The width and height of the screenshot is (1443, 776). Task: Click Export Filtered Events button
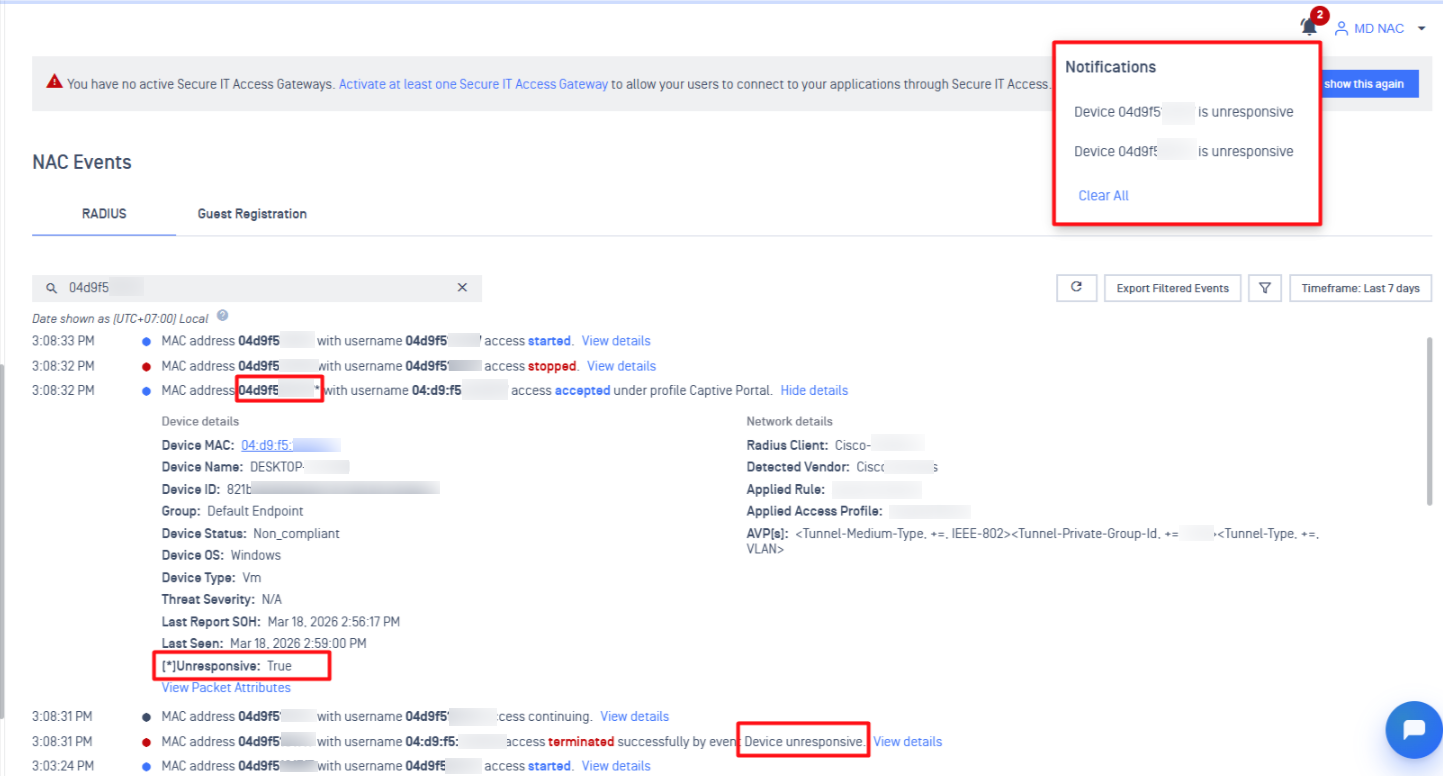pyautogui.click(x=1172, y=288)
